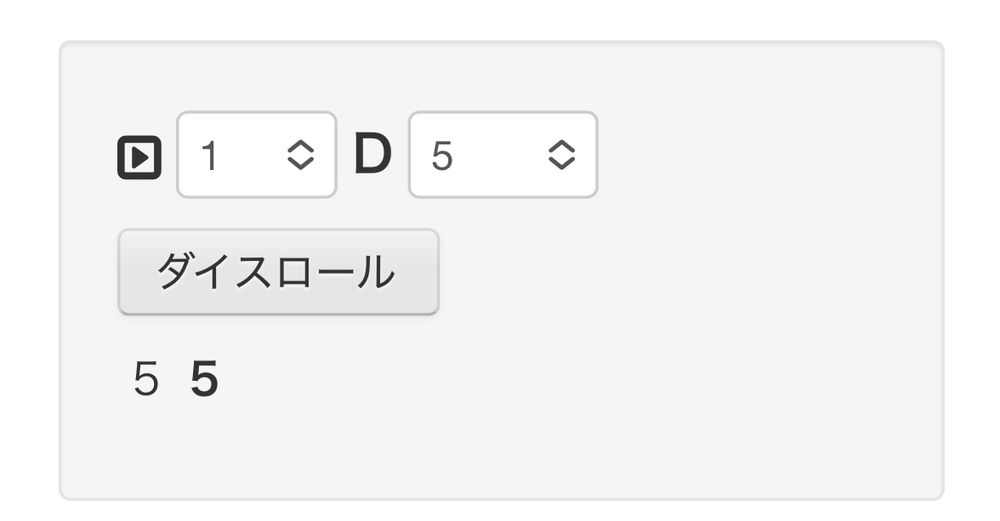This screenshot has width=1000, height=521.
Task: Click the triangle inside the play icon
Action: pyautogui.click(x=141, y=157)
